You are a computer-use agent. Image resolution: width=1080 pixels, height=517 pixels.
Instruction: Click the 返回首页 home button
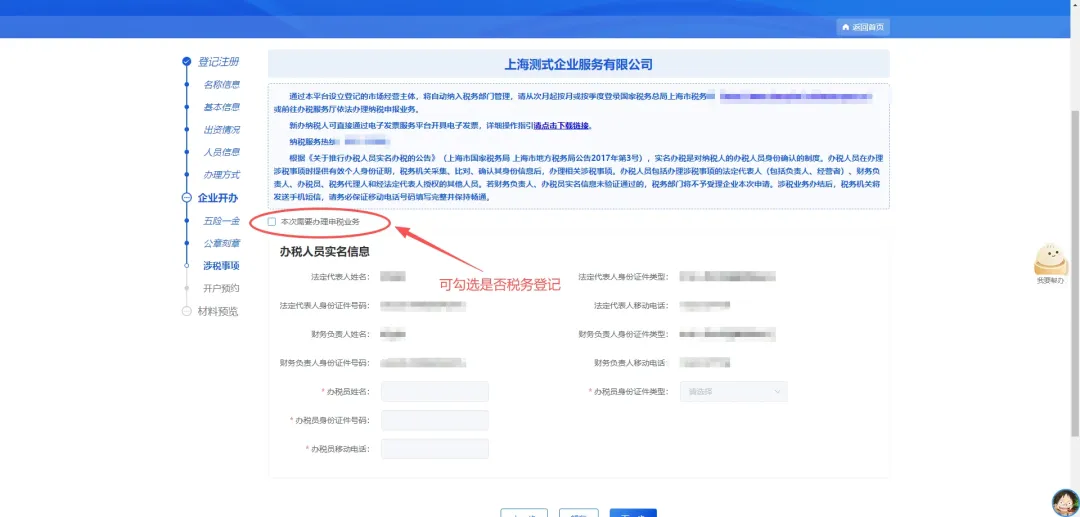point(863,27)
